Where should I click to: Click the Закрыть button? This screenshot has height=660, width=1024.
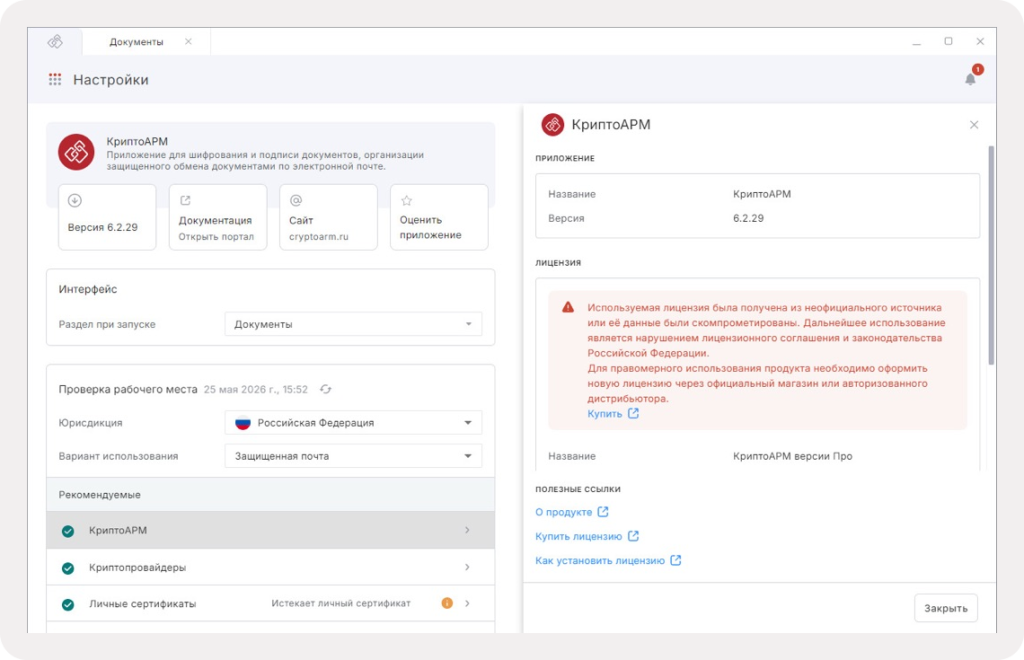[946, 608]
